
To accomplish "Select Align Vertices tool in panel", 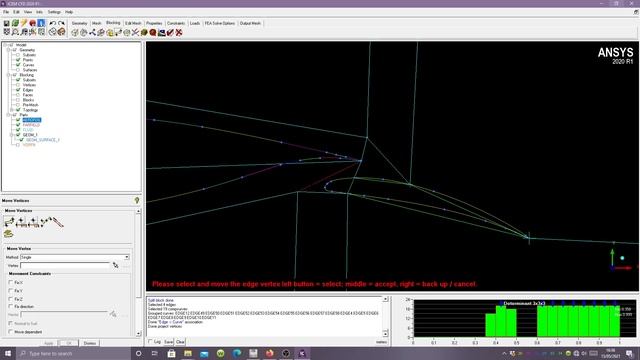I will click(33, 222).
